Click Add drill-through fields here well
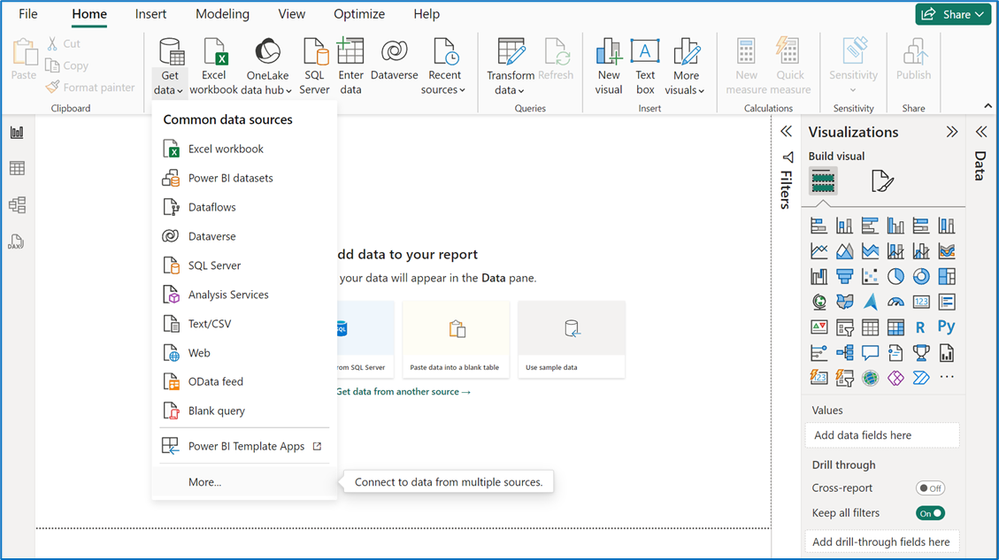Viewport: 999px width, 560px height. [882, 542]
